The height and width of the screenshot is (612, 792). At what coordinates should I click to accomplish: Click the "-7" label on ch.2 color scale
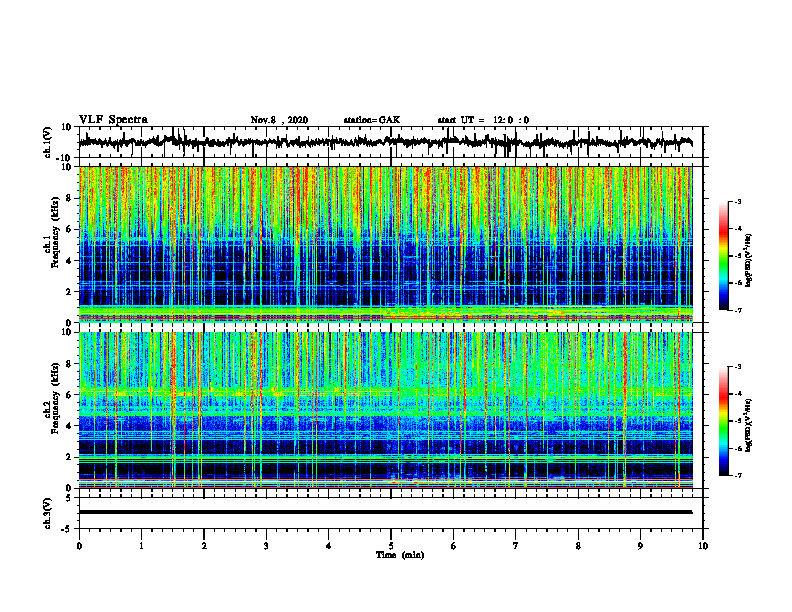[737, 476]
